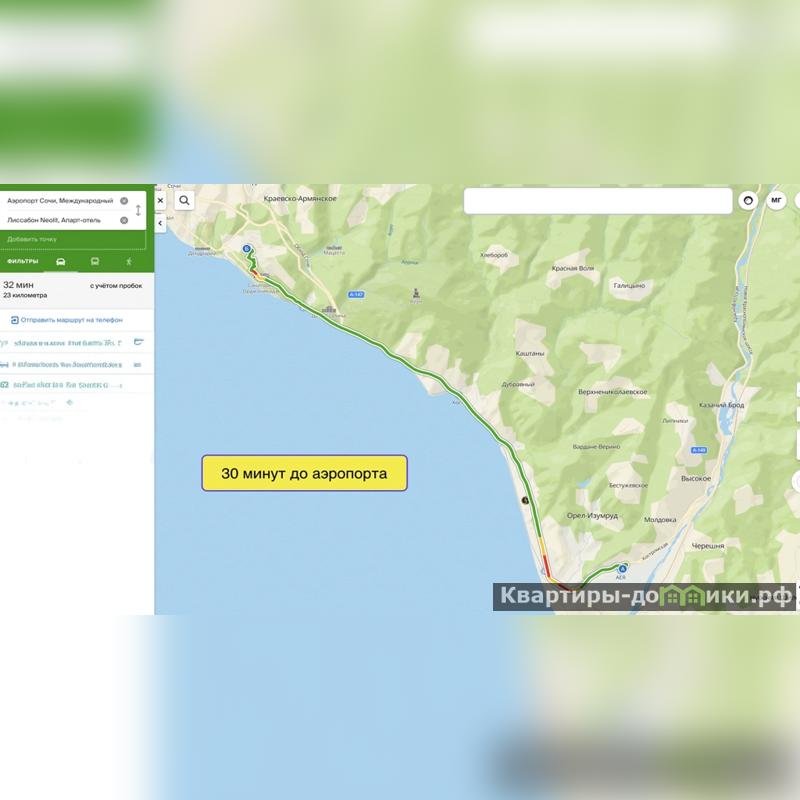Clear the Аэропорт Сочи start point field
Screen dimensions: 800x800
[124, 201]
